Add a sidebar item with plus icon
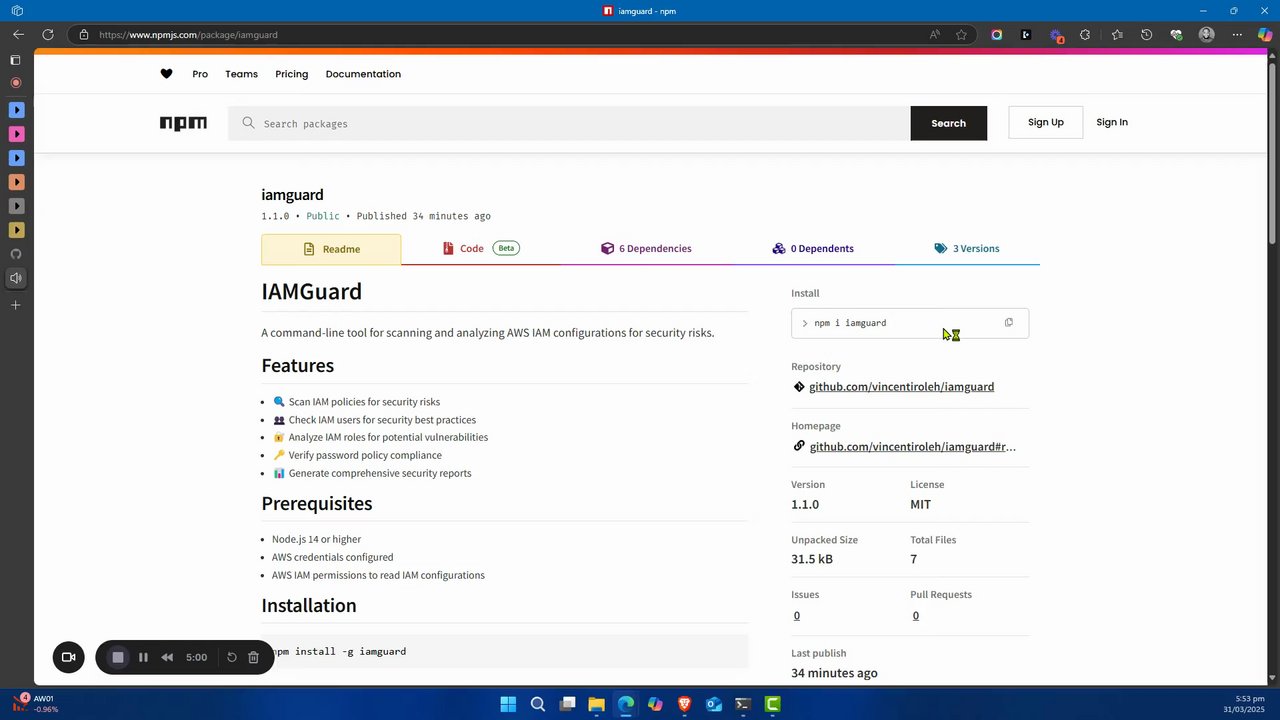1280x720 pixels. click(x=16, y=305)
